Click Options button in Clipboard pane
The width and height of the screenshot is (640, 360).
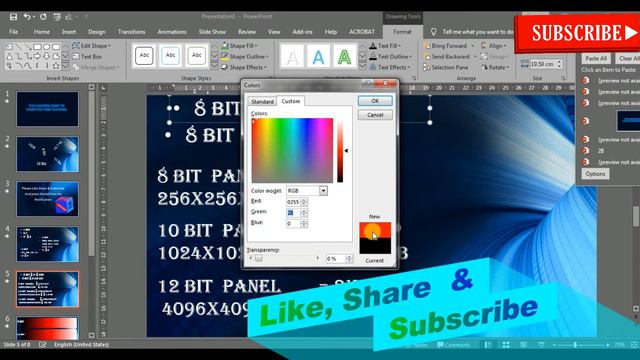(x=595, y=174)
